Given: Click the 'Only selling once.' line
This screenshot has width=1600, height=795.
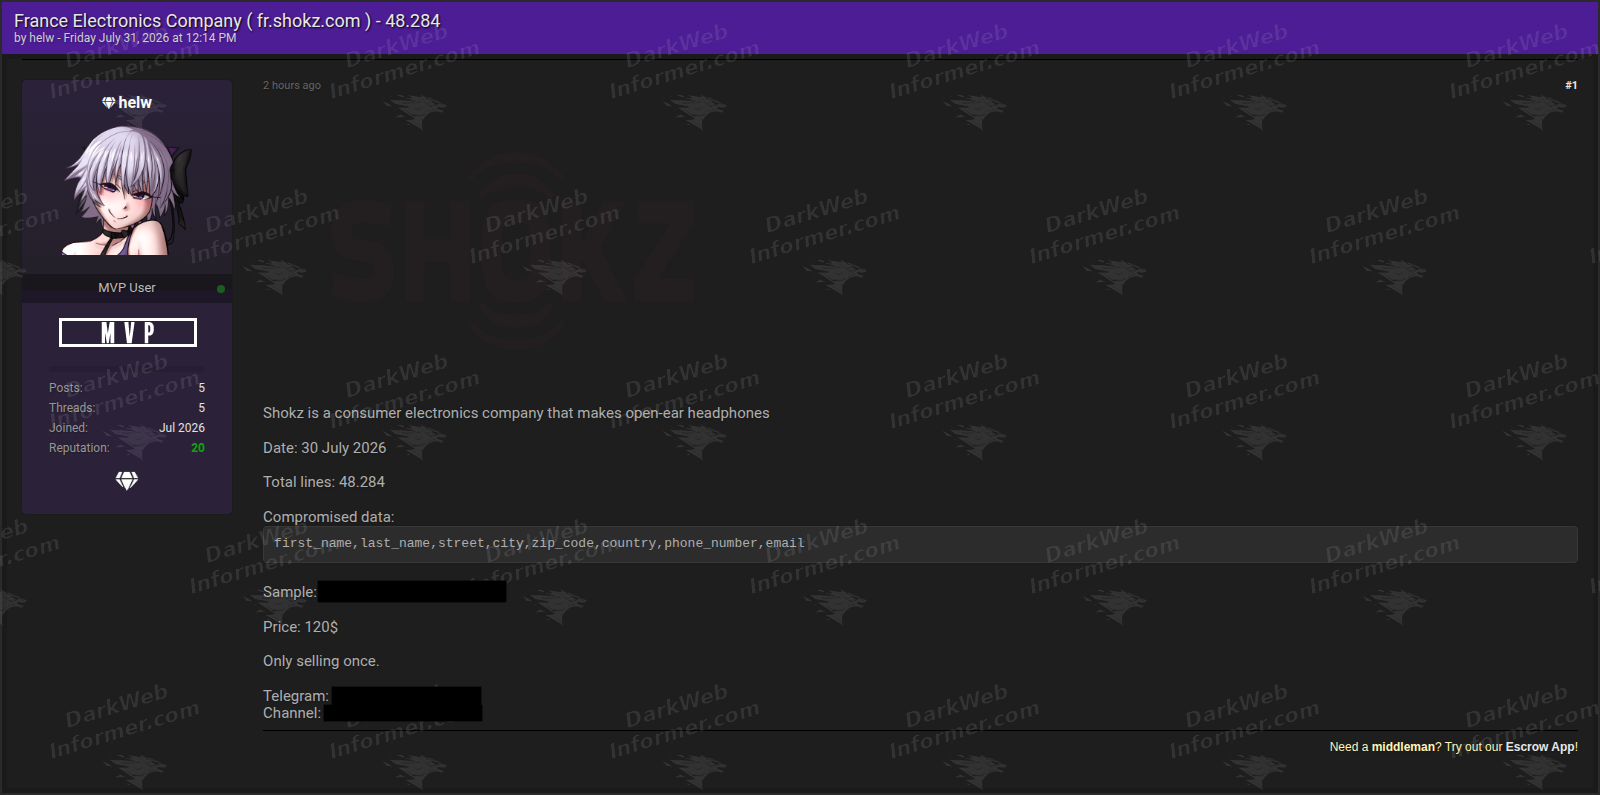Looking at the screenshot, I should tap(321, 661).
